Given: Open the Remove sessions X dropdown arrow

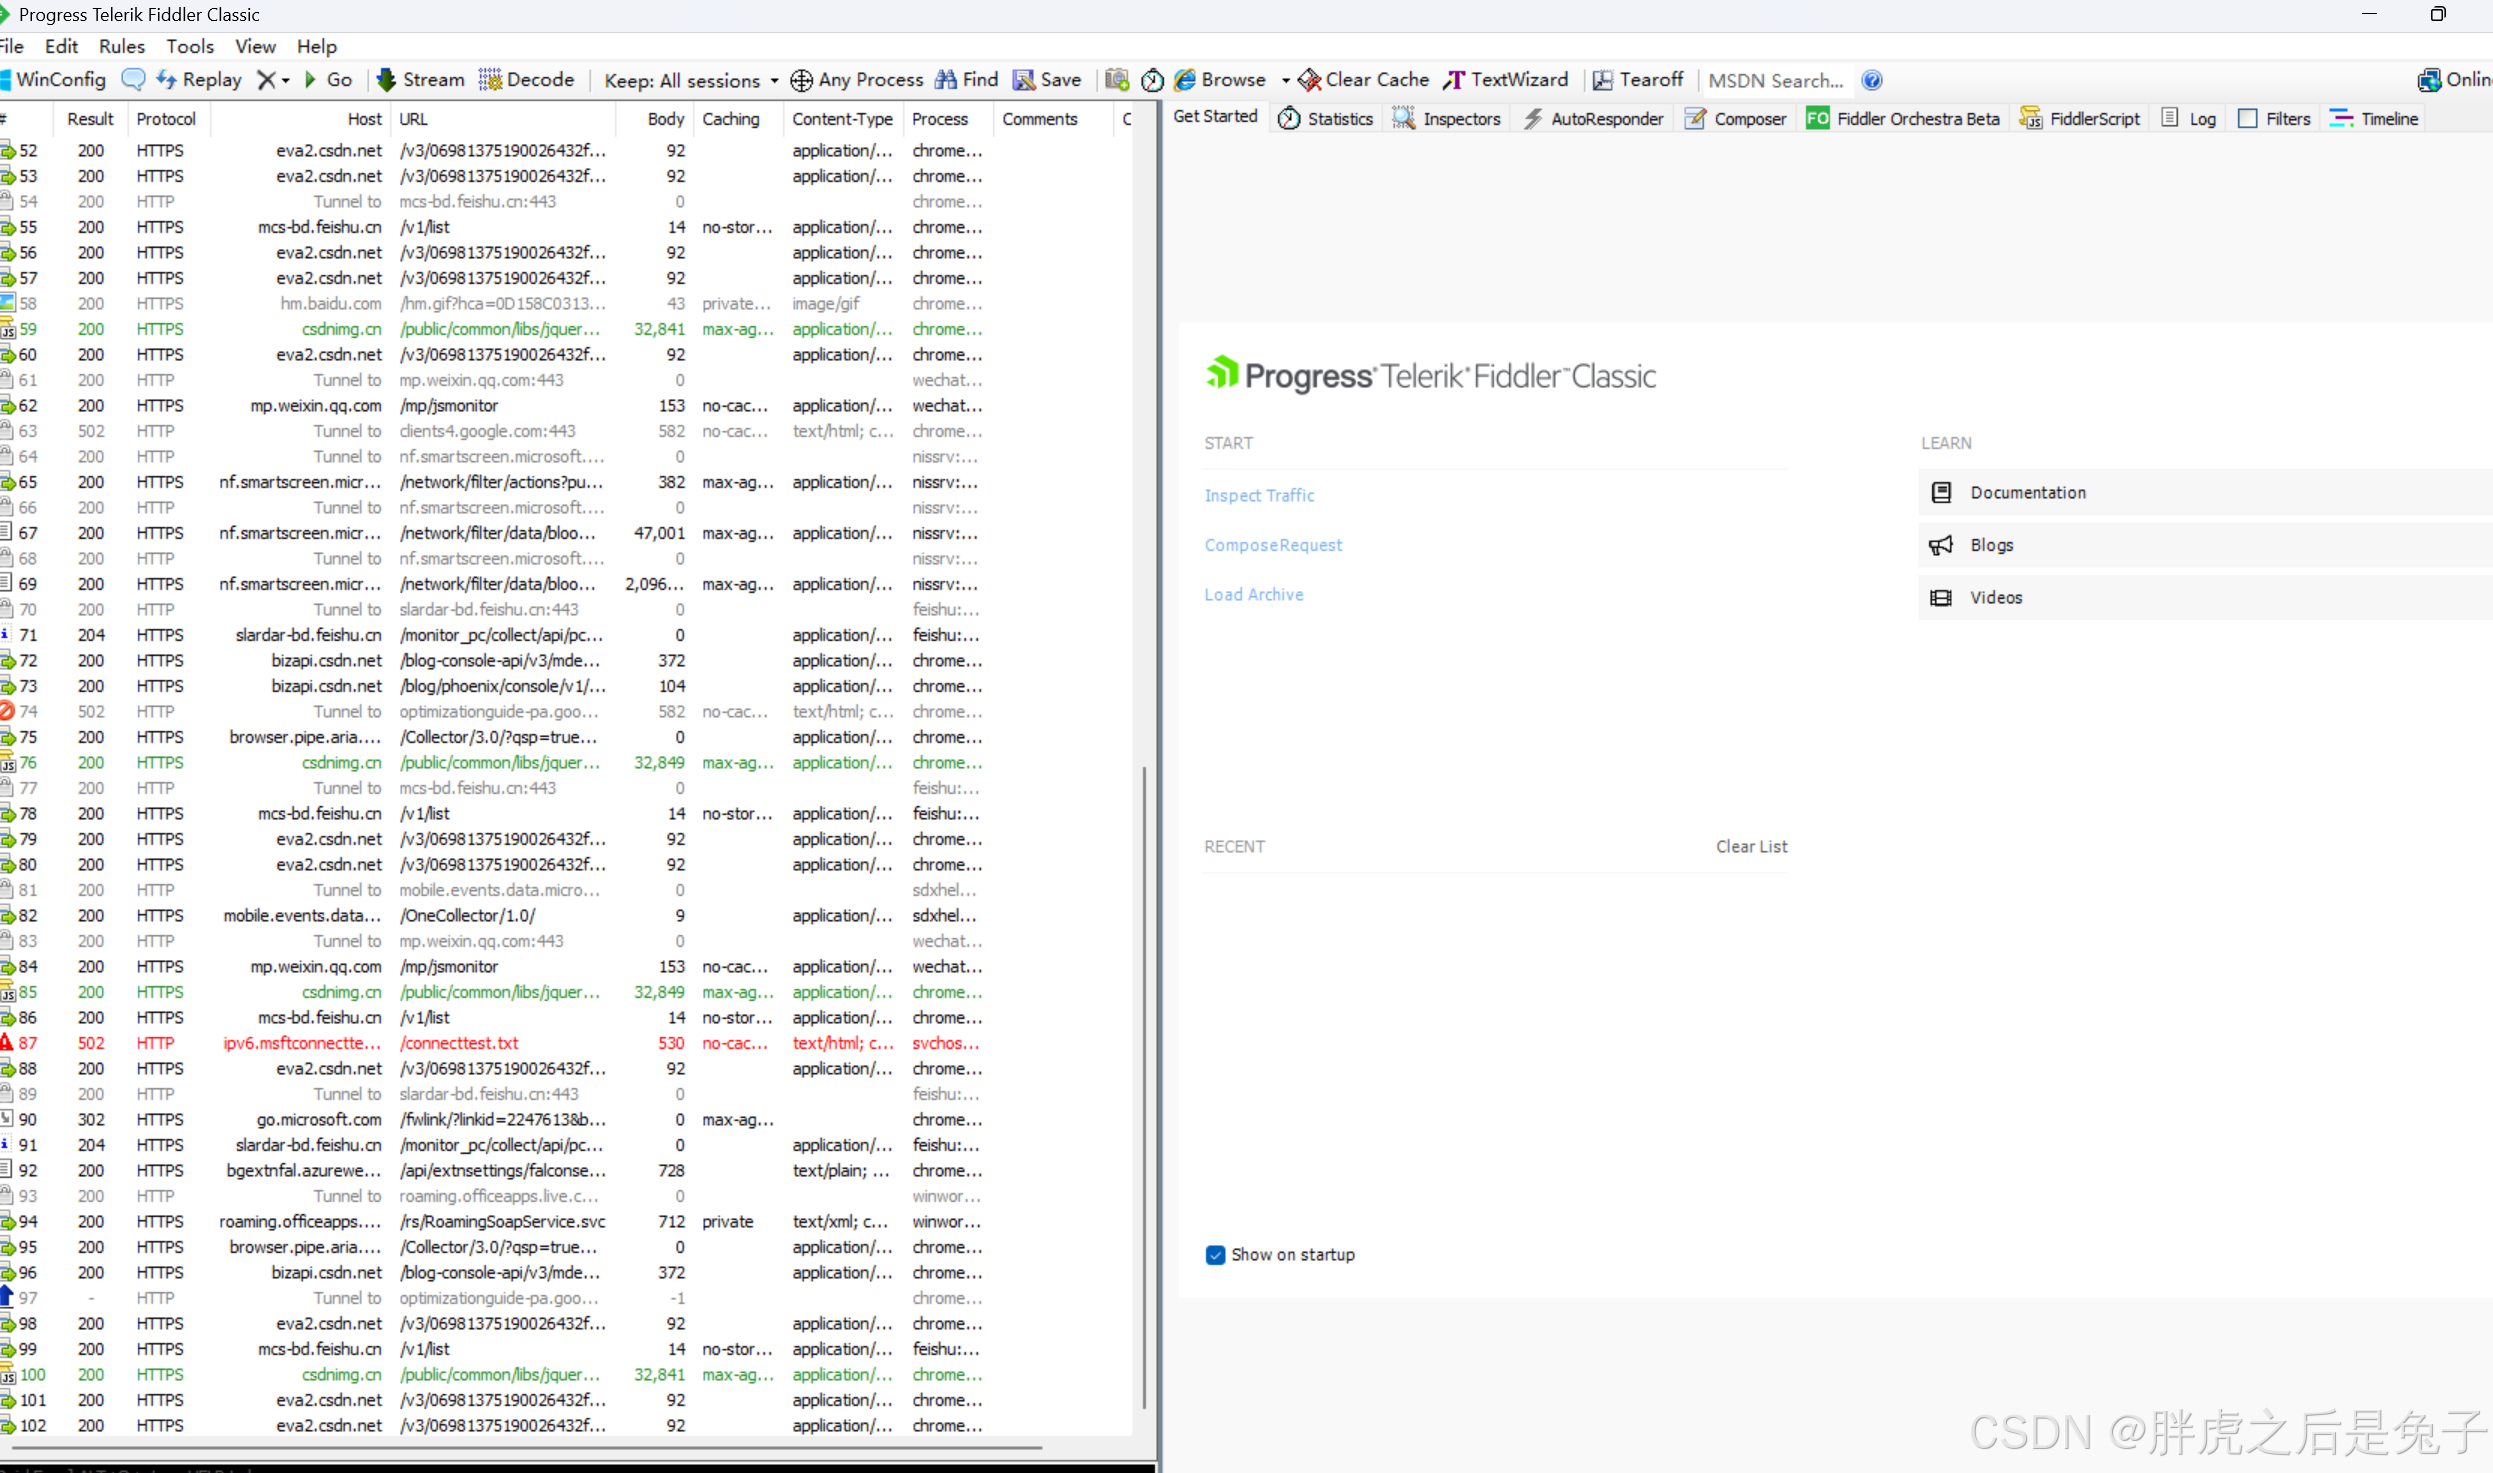Looking at the screenshot, I should click(286, 80).
